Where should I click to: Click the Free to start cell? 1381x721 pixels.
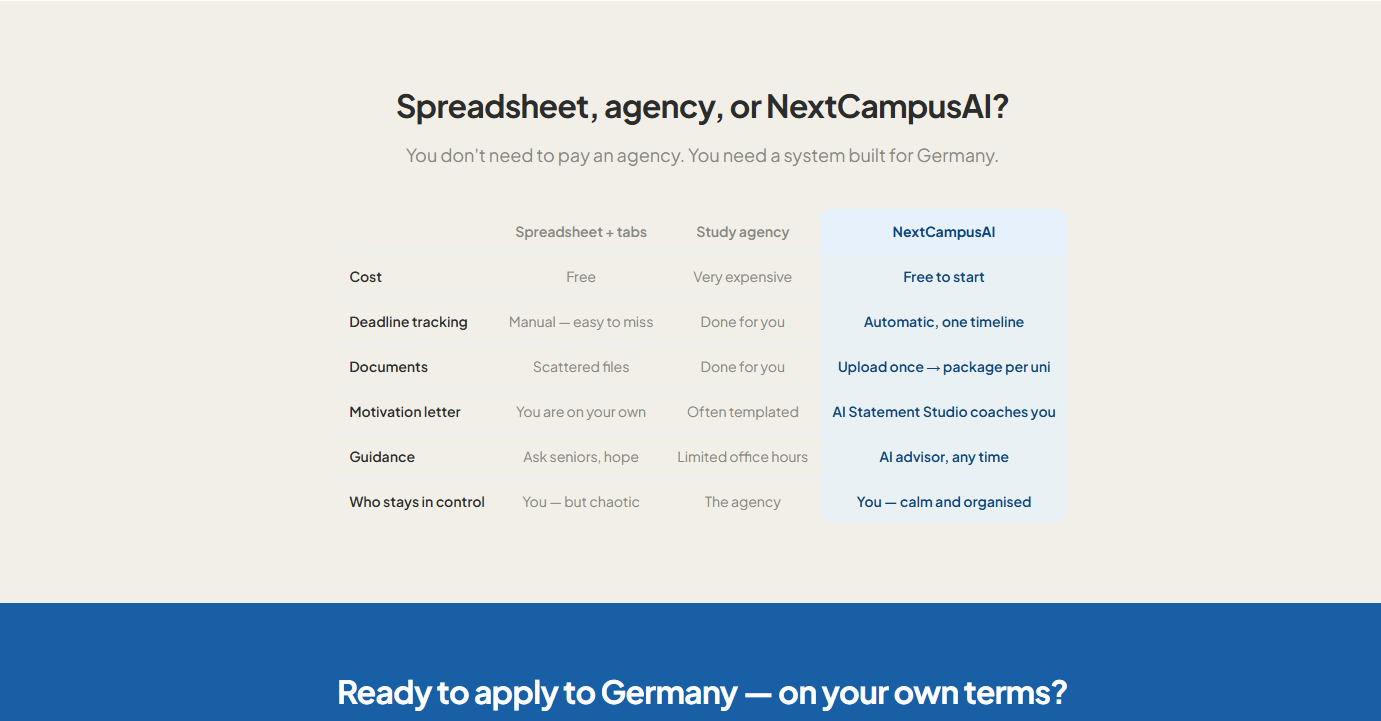tap(944, 277)
